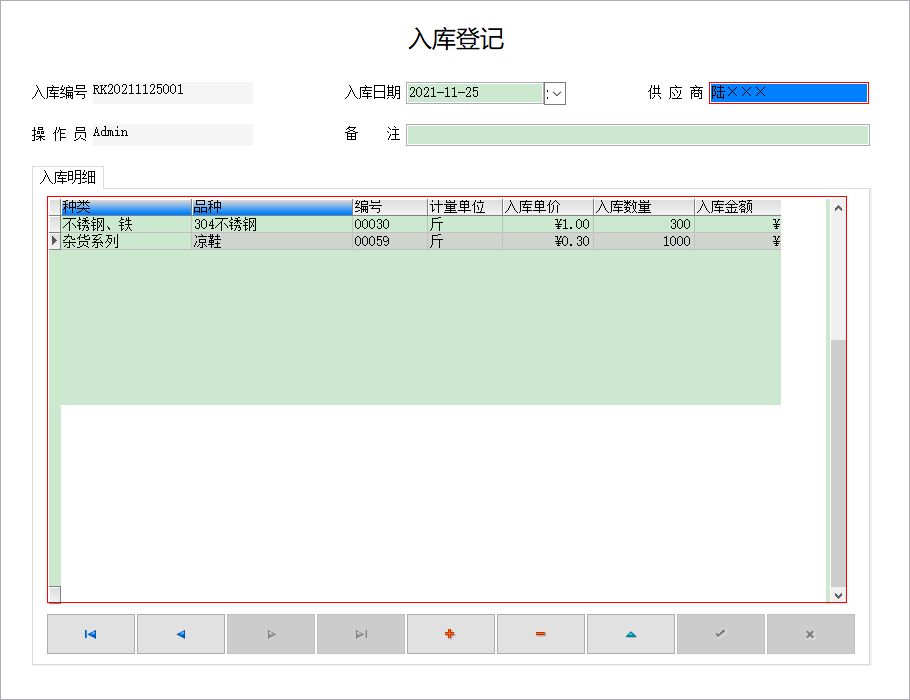The width and height of the screenshot is (910, 700).
Task: Select price cell ¥0.30
Action: [x=548, y=241]
